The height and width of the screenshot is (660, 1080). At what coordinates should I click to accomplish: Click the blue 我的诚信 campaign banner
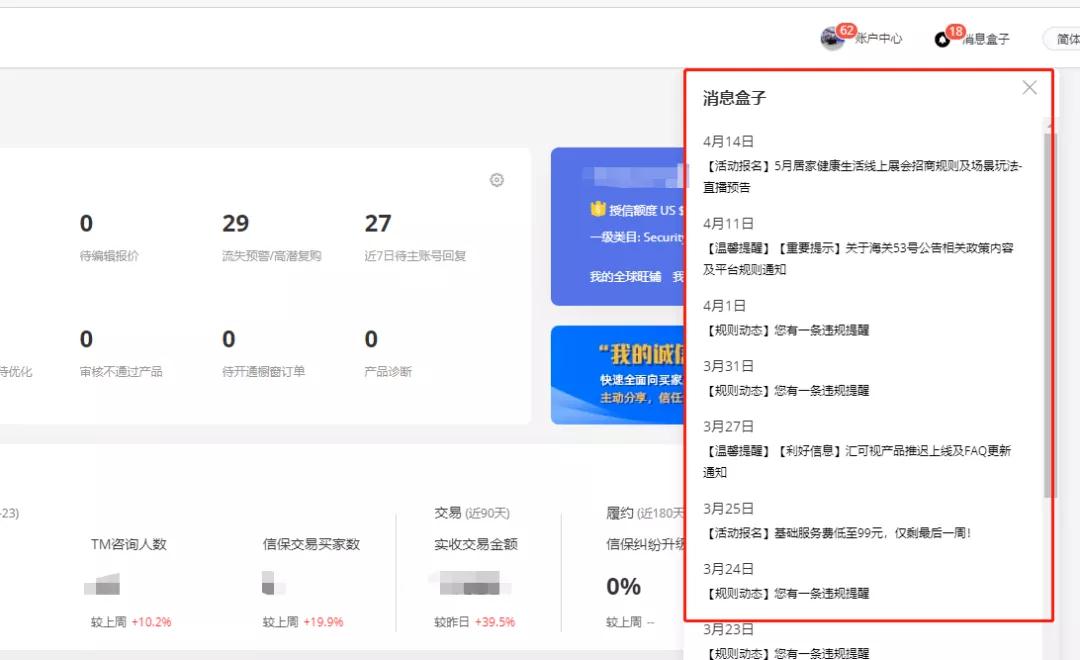coord(620,375)
